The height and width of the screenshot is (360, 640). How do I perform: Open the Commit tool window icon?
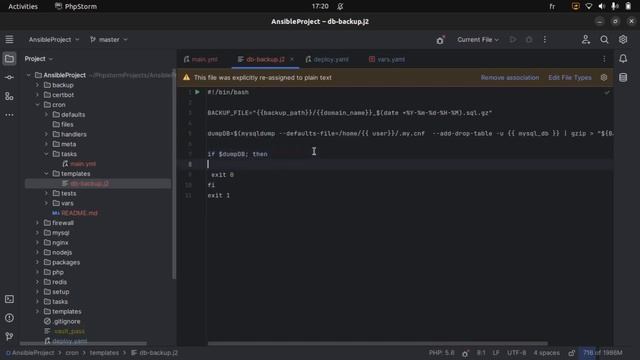[9, 77]
